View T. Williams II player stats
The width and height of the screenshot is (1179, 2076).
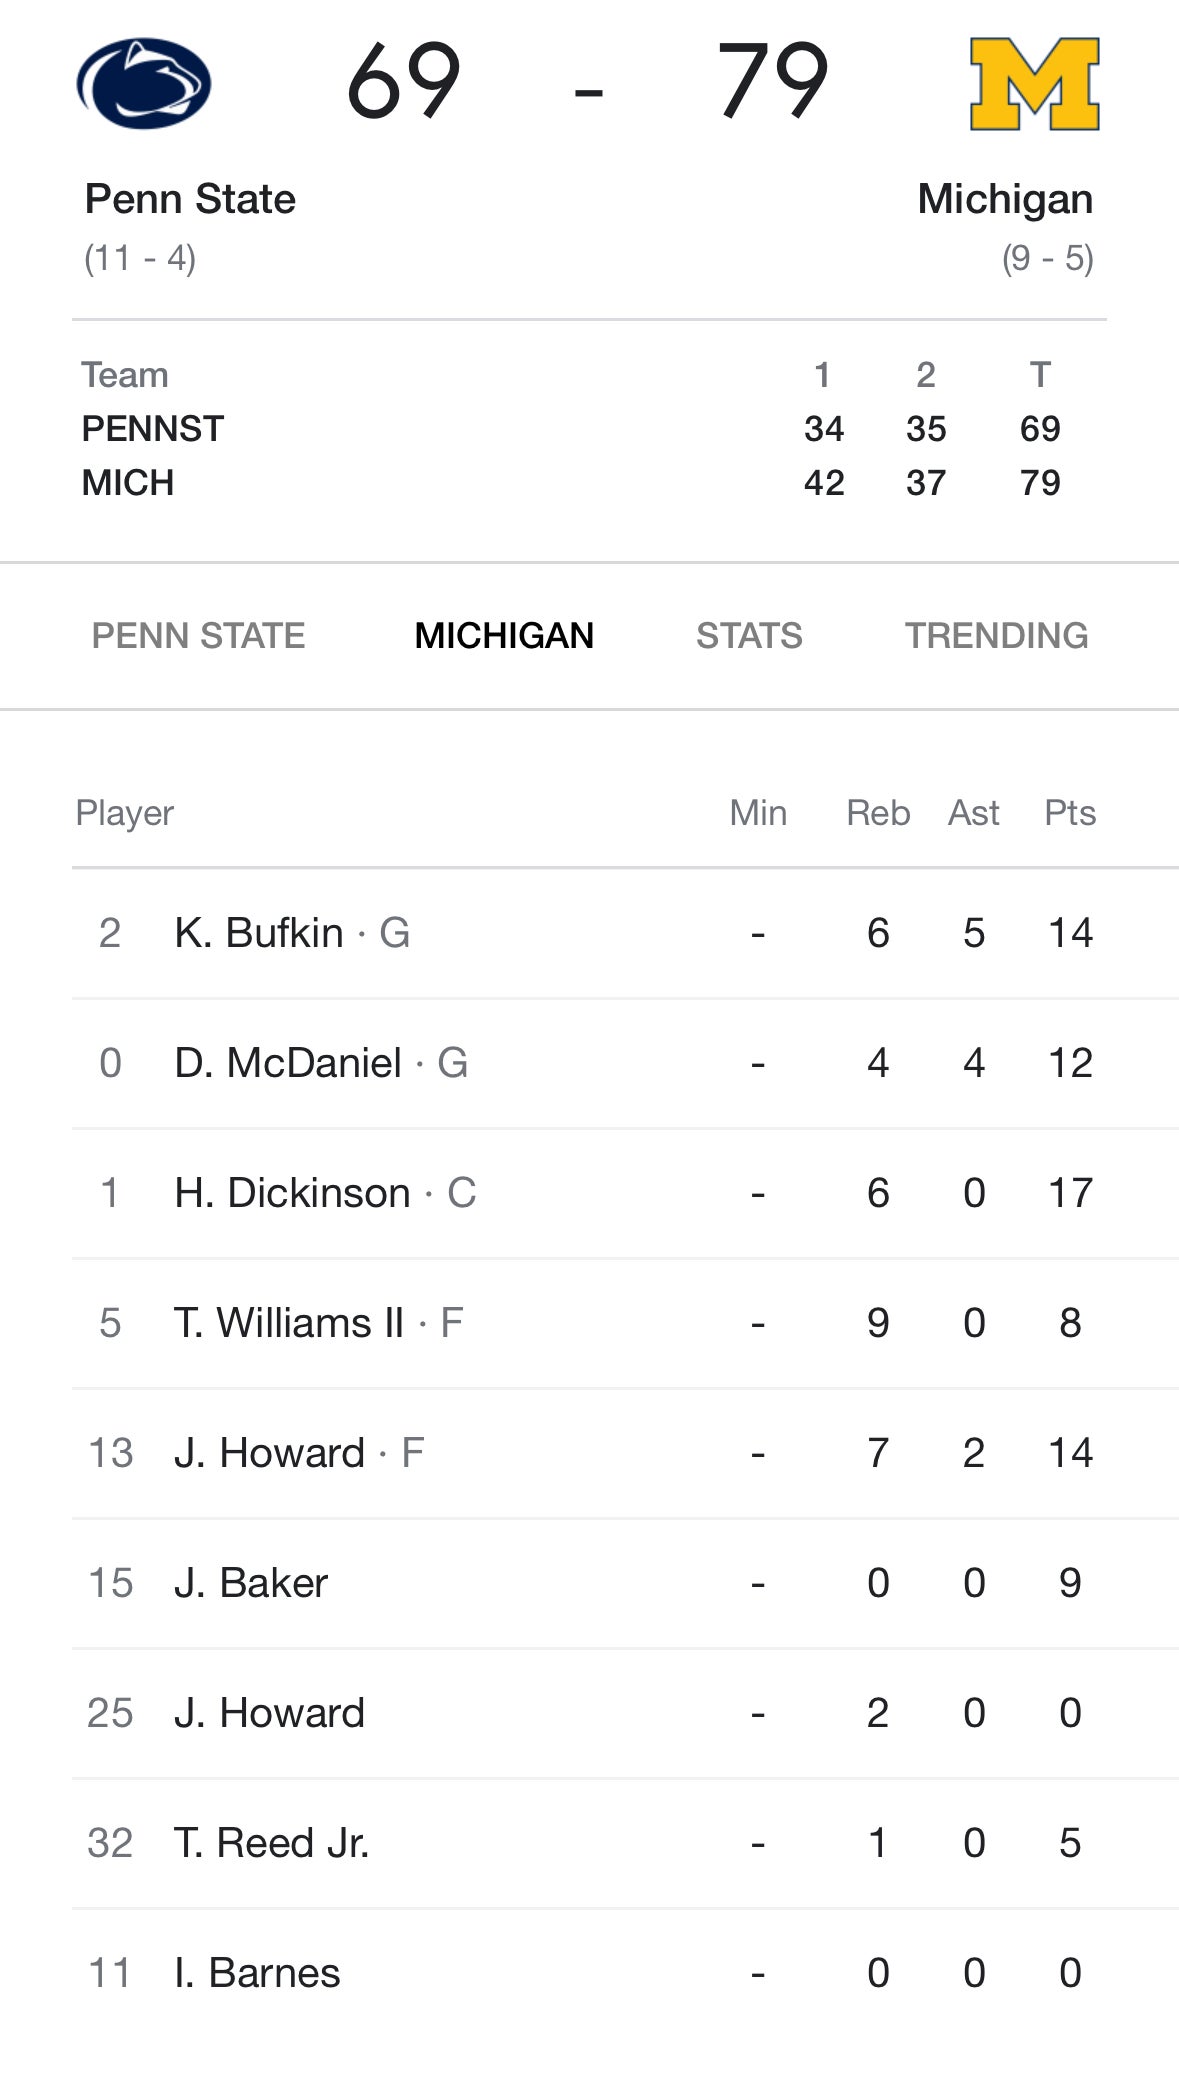[x=289, y=1323]
